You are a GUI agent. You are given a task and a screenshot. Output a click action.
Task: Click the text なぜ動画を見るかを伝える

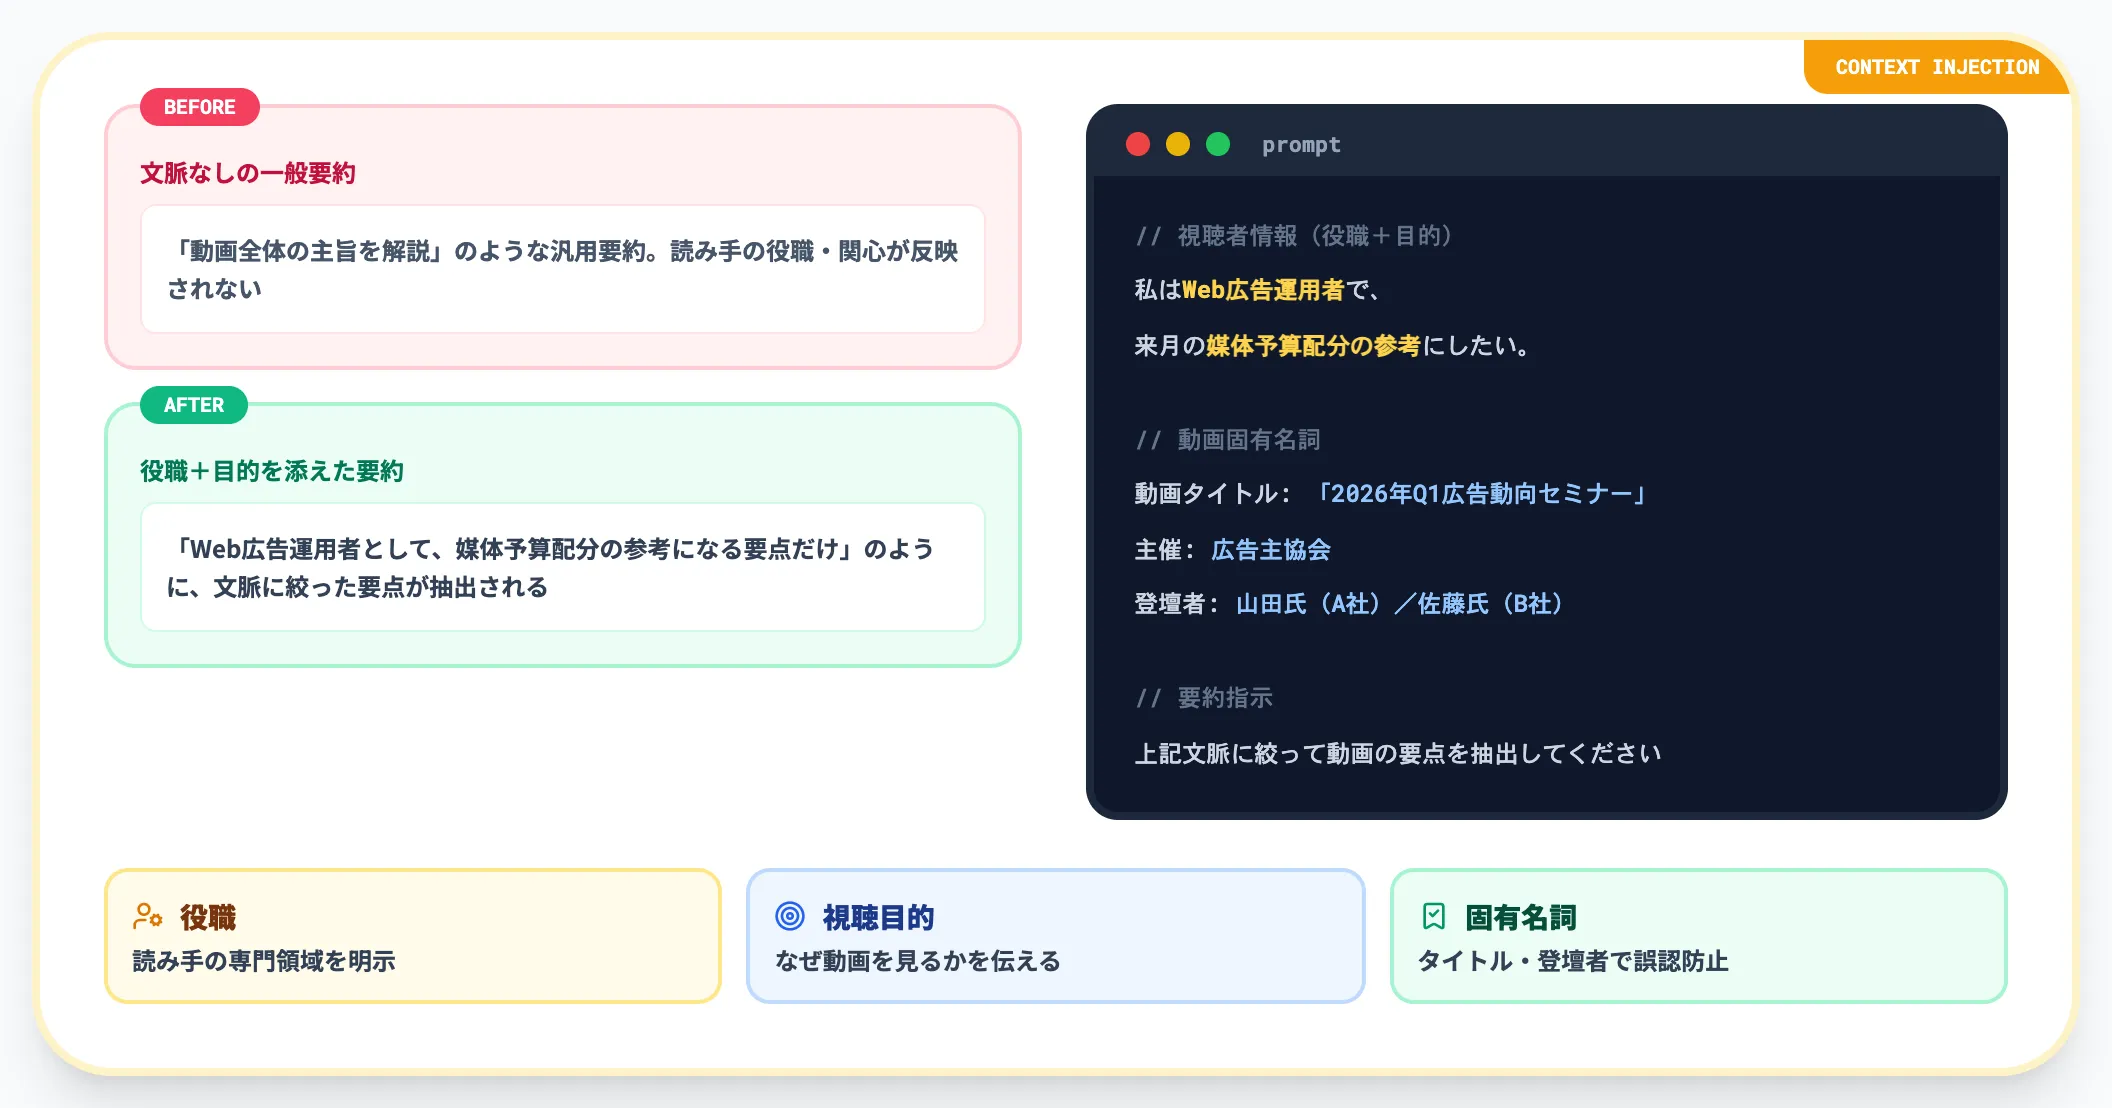click(x=918, y=961)
